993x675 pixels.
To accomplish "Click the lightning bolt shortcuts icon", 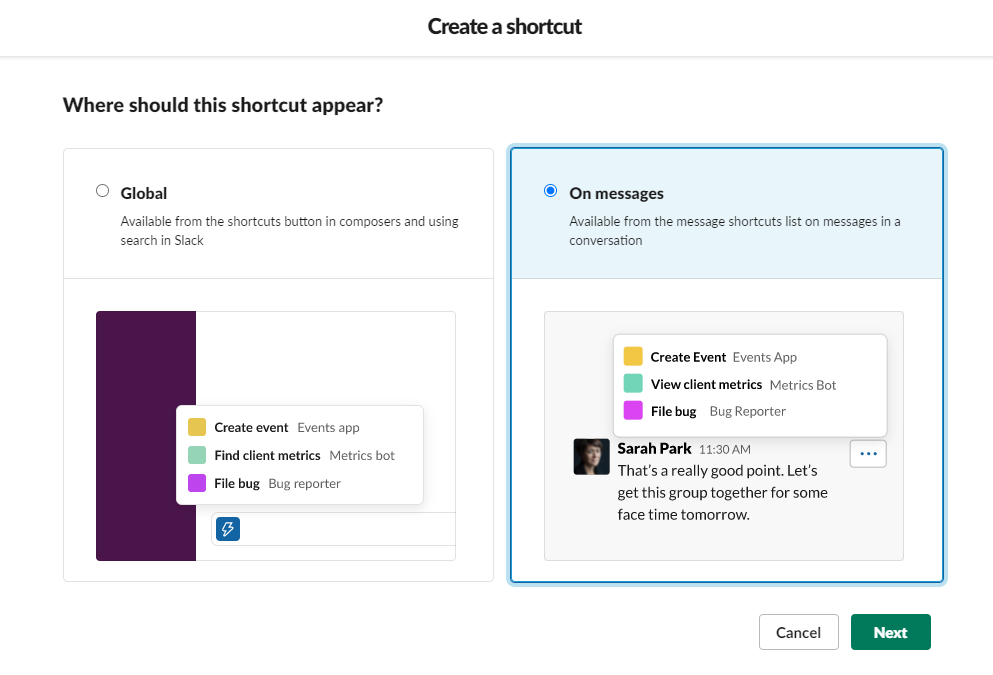I will point(228,529).
